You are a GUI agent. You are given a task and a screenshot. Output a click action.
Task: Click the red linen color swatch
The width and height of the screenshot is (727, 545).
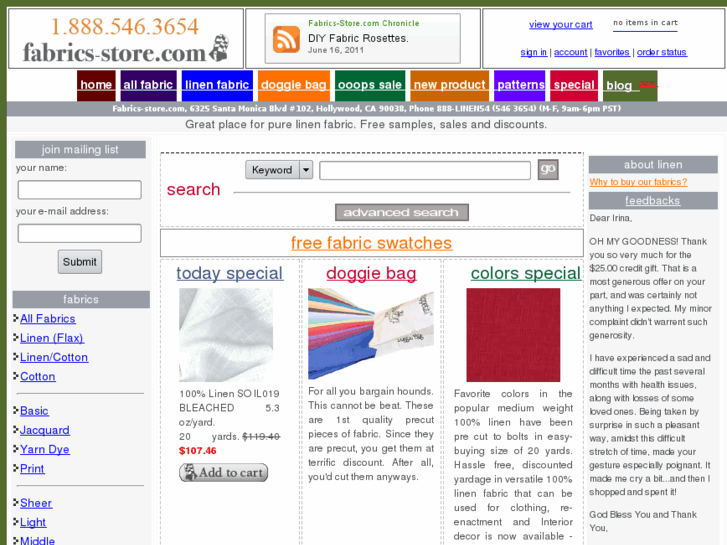click(513, 335)
